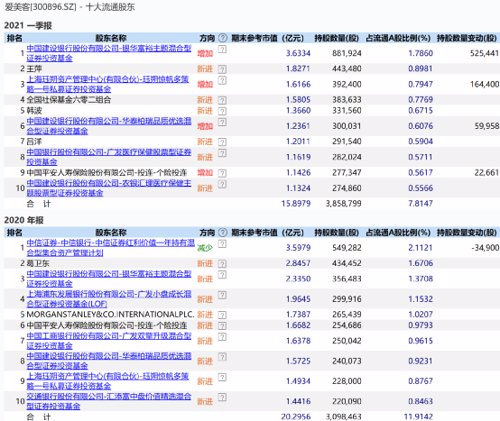Viewport: 500px width, 421px height.
Task: Click holding change value 525,441
Action: (484, 53)
